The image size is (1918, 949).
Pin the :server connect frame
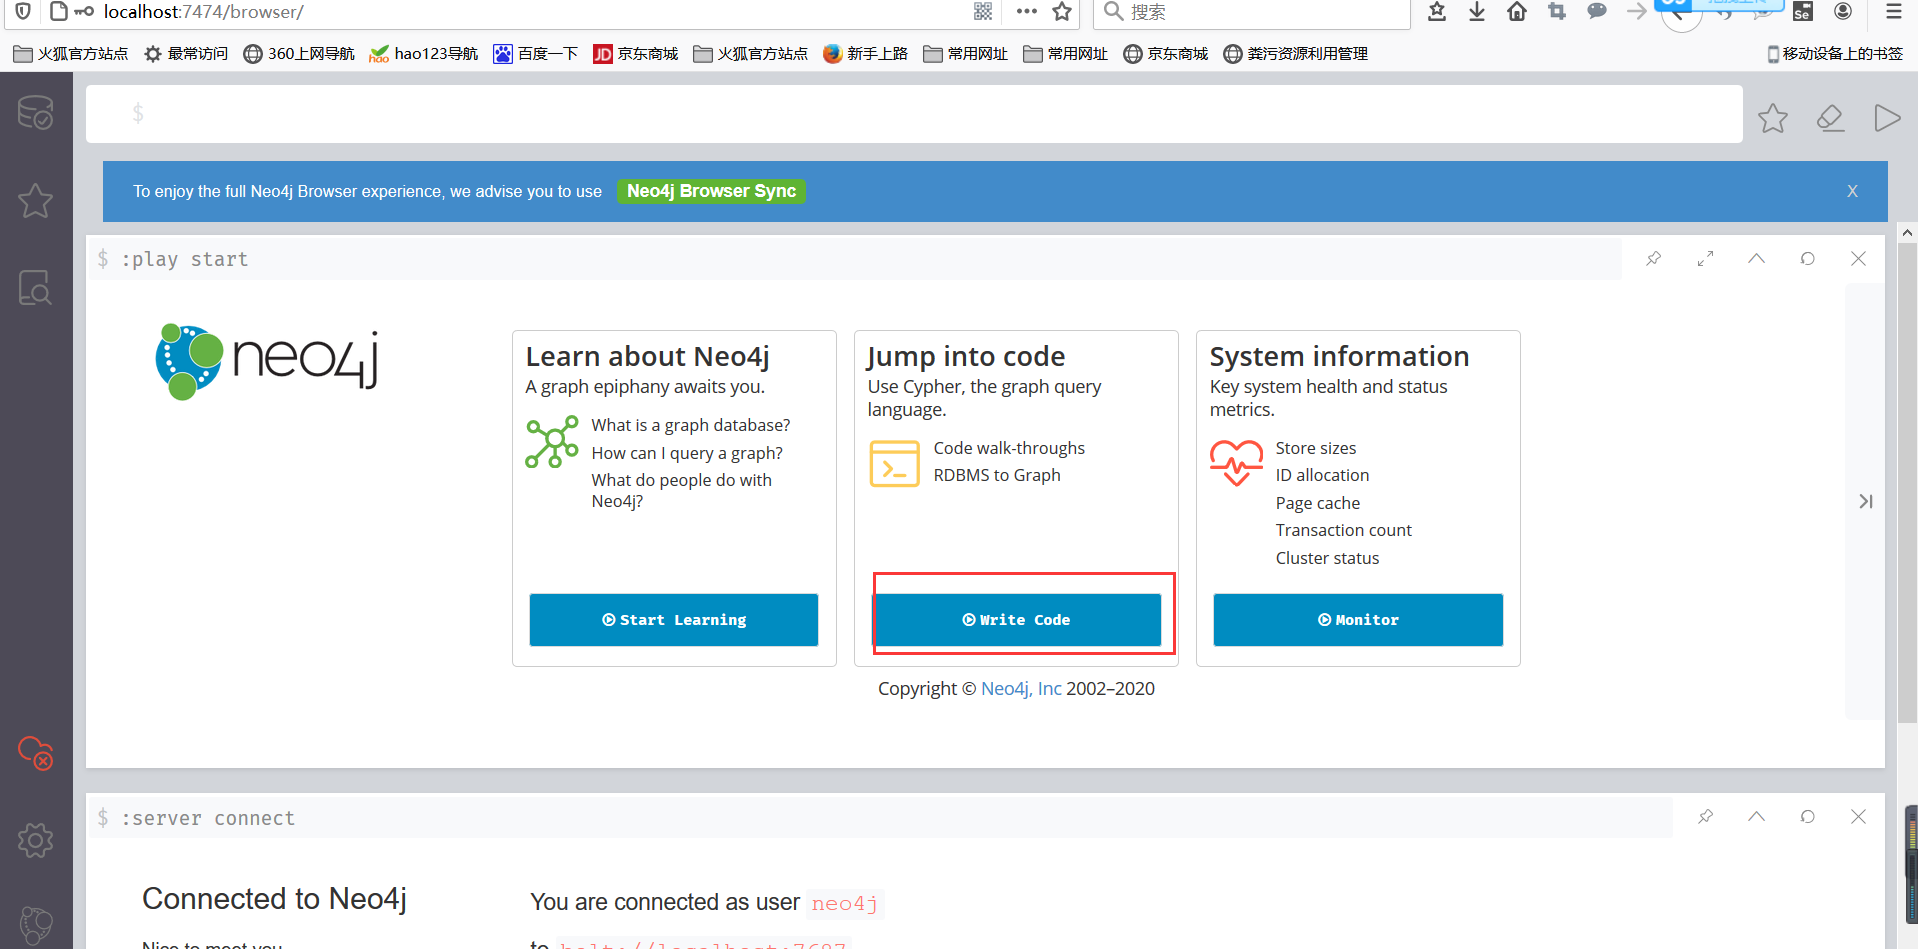pos(1705,816)
